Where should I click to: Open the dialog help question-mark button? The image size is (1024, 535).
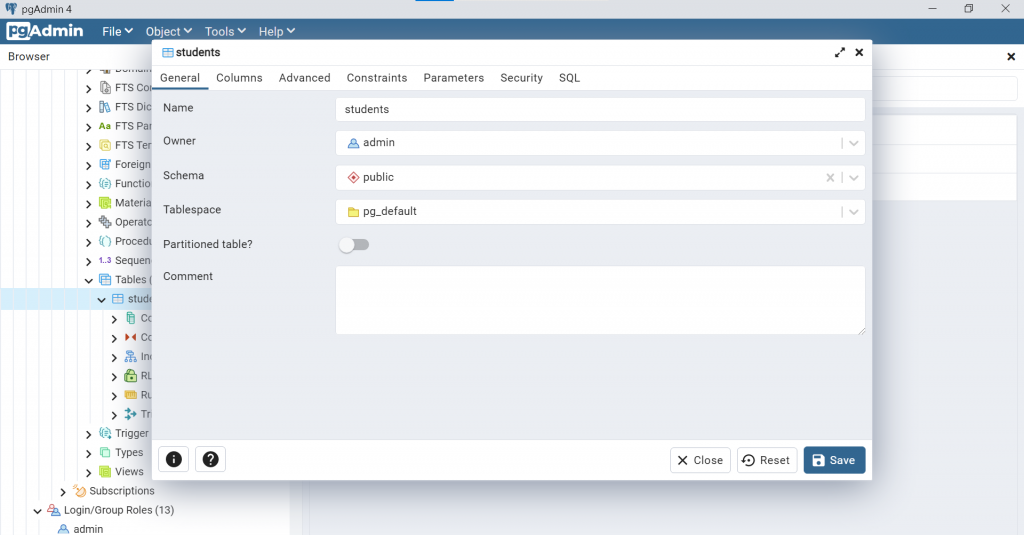coord(210,459)
